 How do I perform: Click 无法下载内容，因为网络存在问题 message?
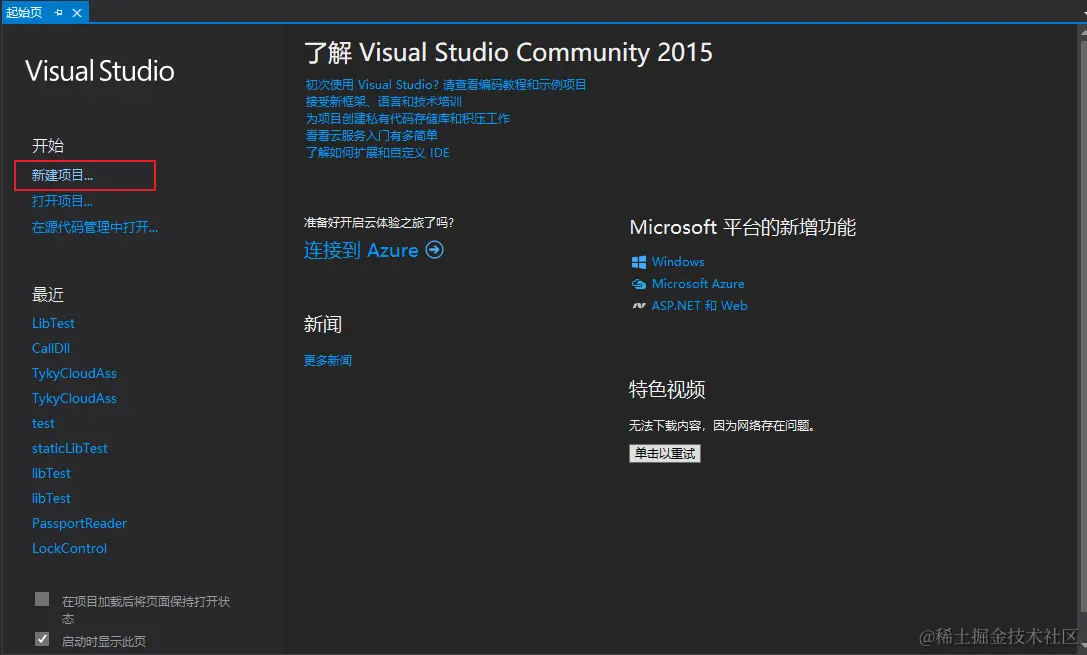tap(722, 426)
